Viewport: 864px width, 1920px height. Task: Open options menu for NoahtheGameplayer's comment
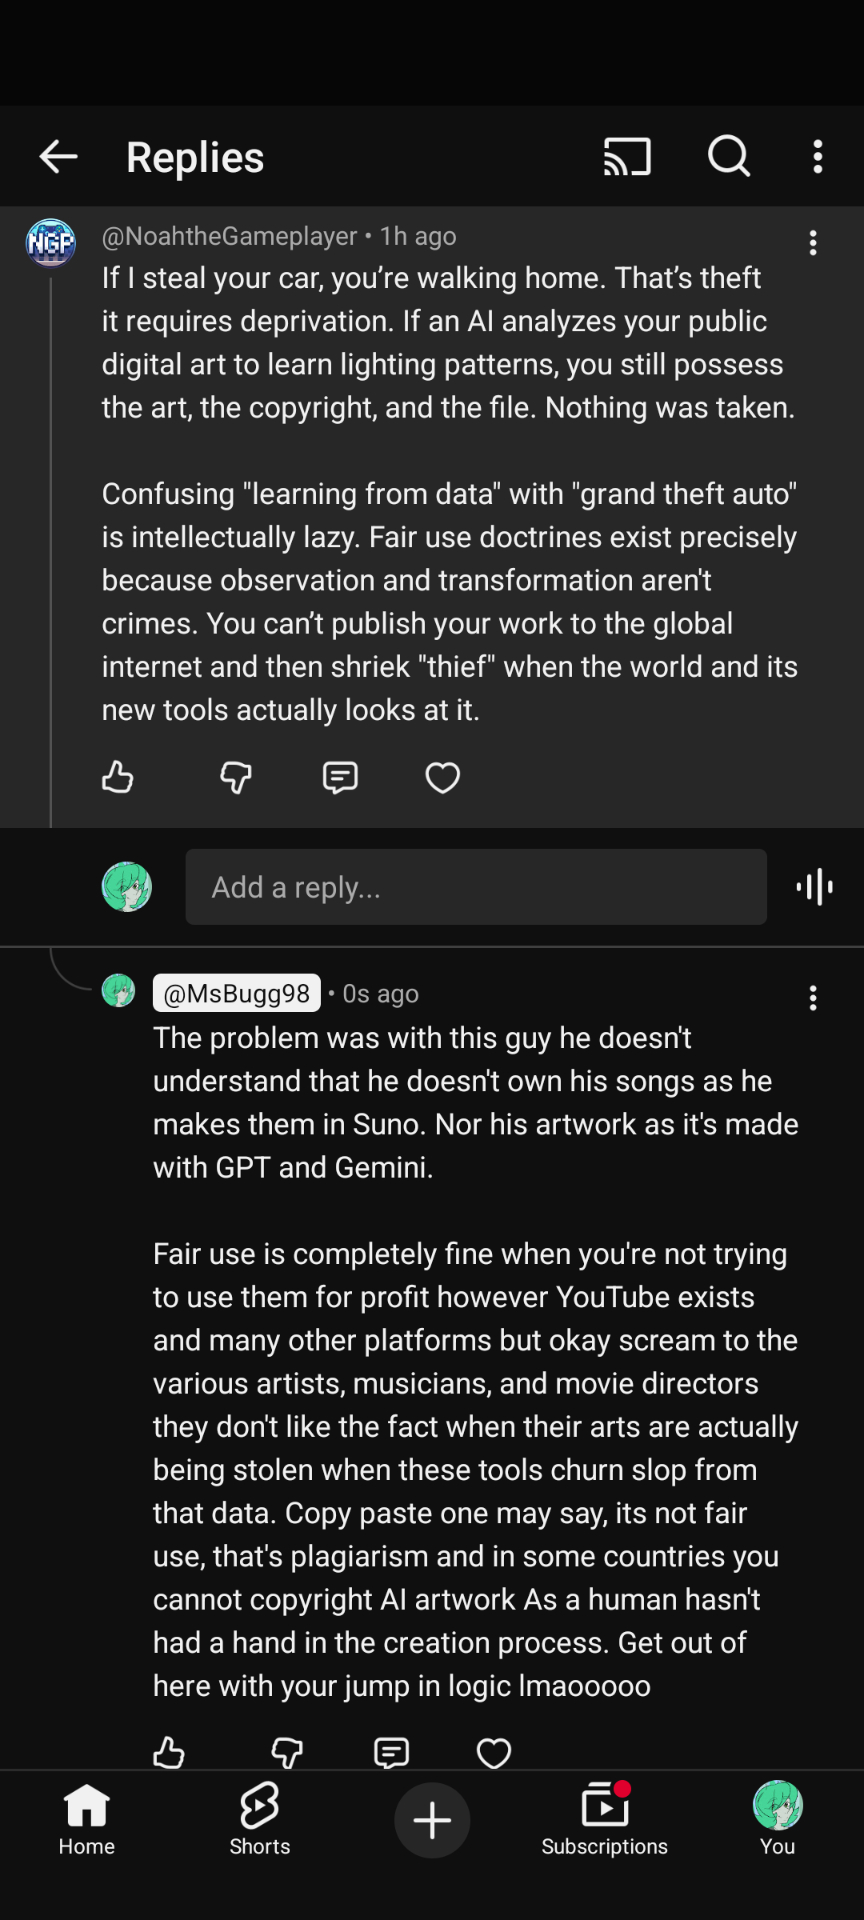(813, 243)
